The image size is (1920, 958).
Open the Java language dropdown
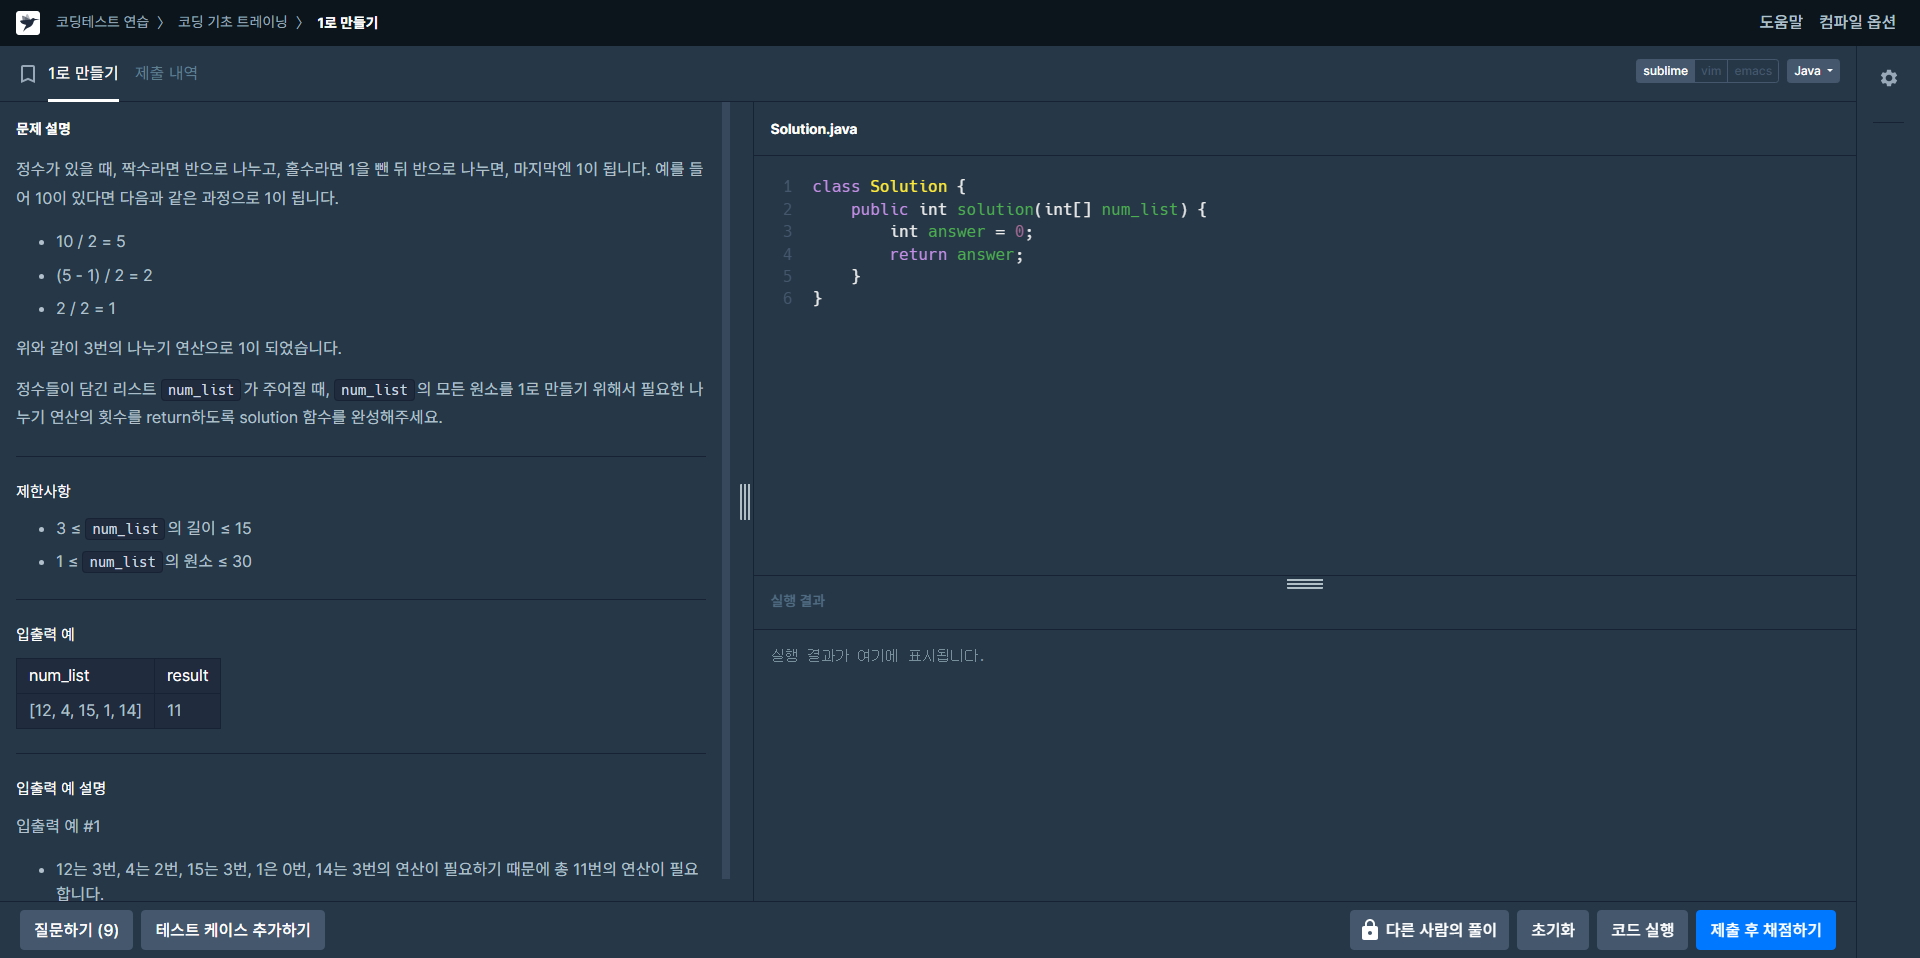pyautogui.click(x=1813, y=71)
